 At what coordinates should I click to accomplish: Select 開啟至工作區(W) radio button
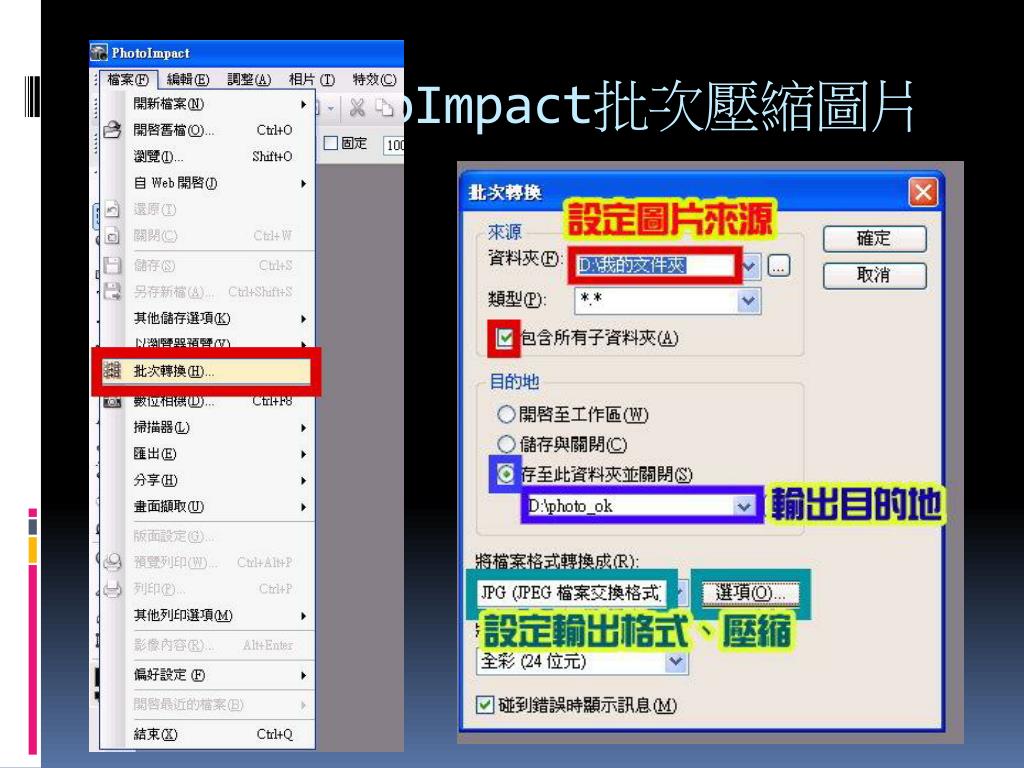coord(506,414)
